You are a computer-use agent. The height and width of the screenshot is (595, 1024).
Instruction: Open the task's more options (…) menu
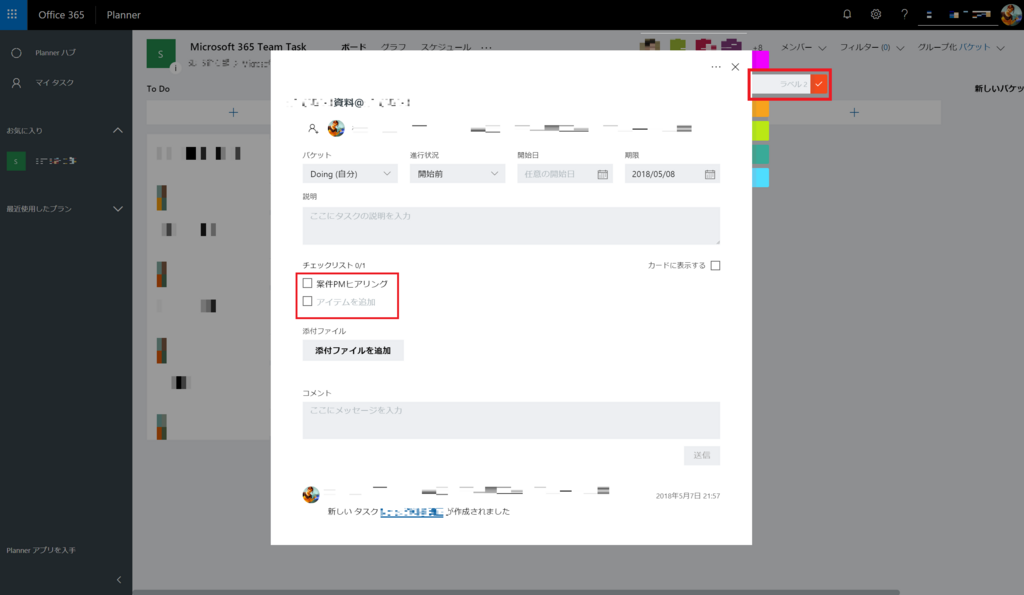(x=715, y=65)
